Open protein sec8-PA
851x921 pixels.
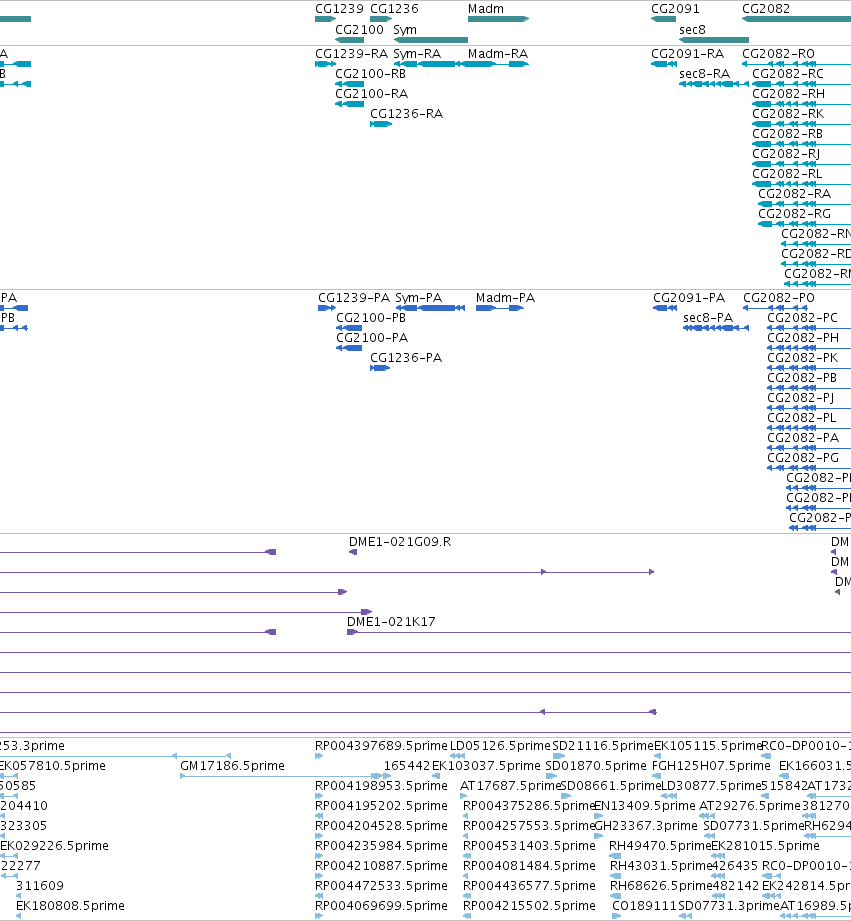point(716,328)
